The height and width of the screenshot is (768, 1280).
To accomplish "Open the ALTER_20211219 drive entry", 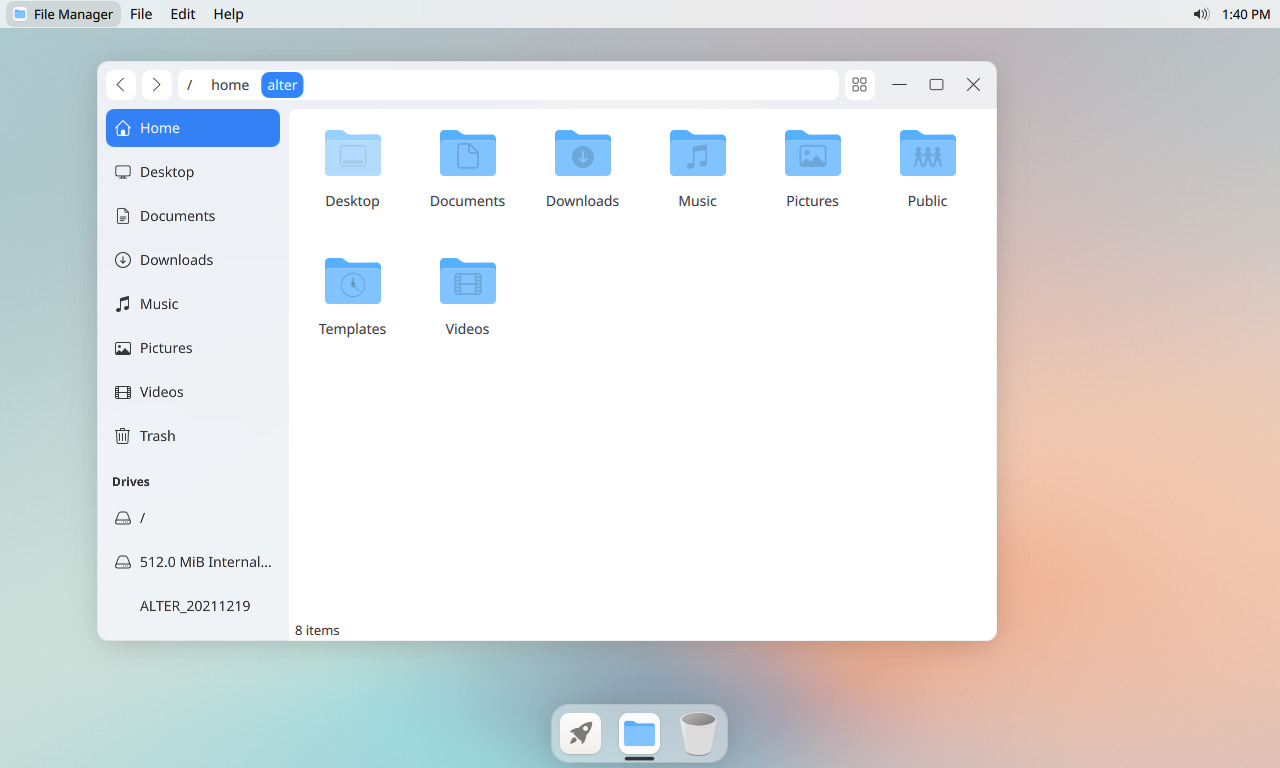I will [x=193, y=606].
